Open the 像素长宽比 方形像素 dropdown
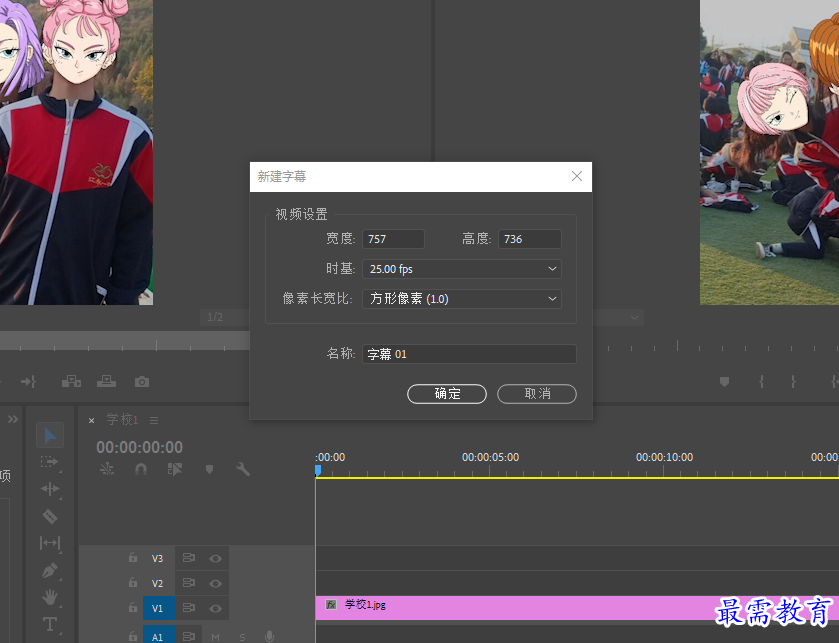The image size is (839, 643). pos(462,299)
